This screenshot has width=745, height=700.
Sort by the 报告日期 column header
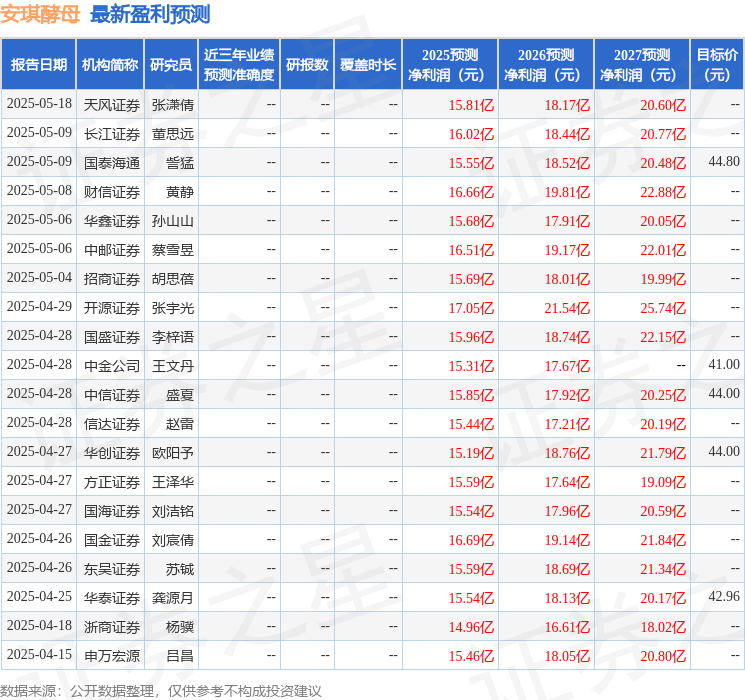tap(38, 65)
